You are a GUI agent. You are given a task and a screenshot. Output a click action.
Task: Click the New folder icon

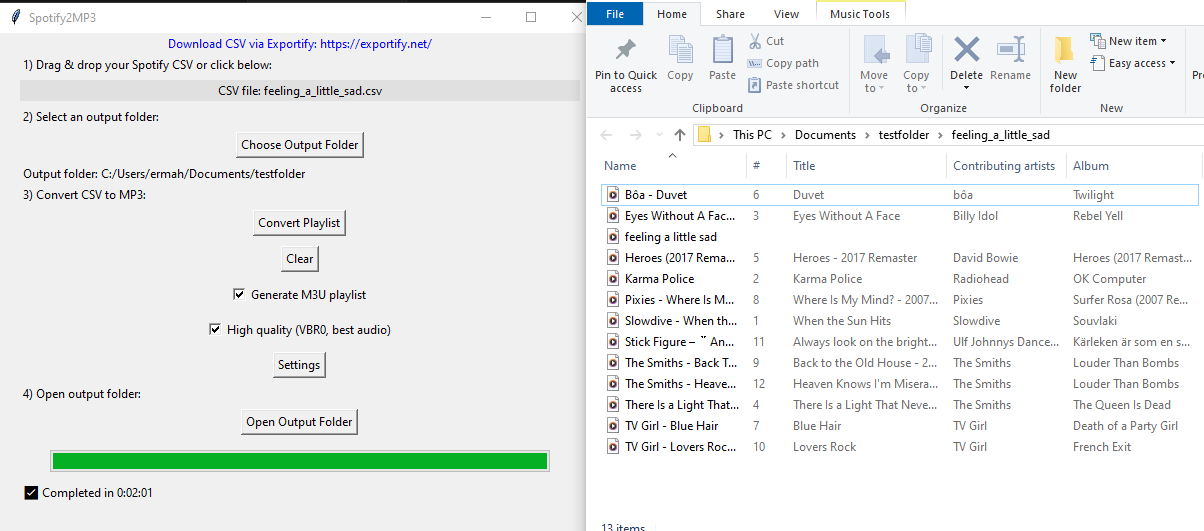[1064, 50]
